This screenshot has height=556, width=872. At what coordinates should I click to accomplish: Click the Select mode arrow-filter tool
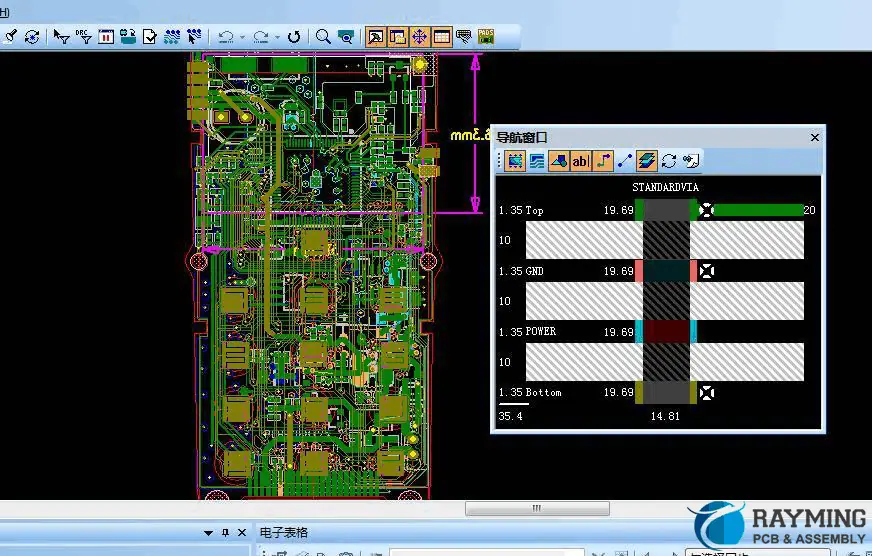[62, 37]
